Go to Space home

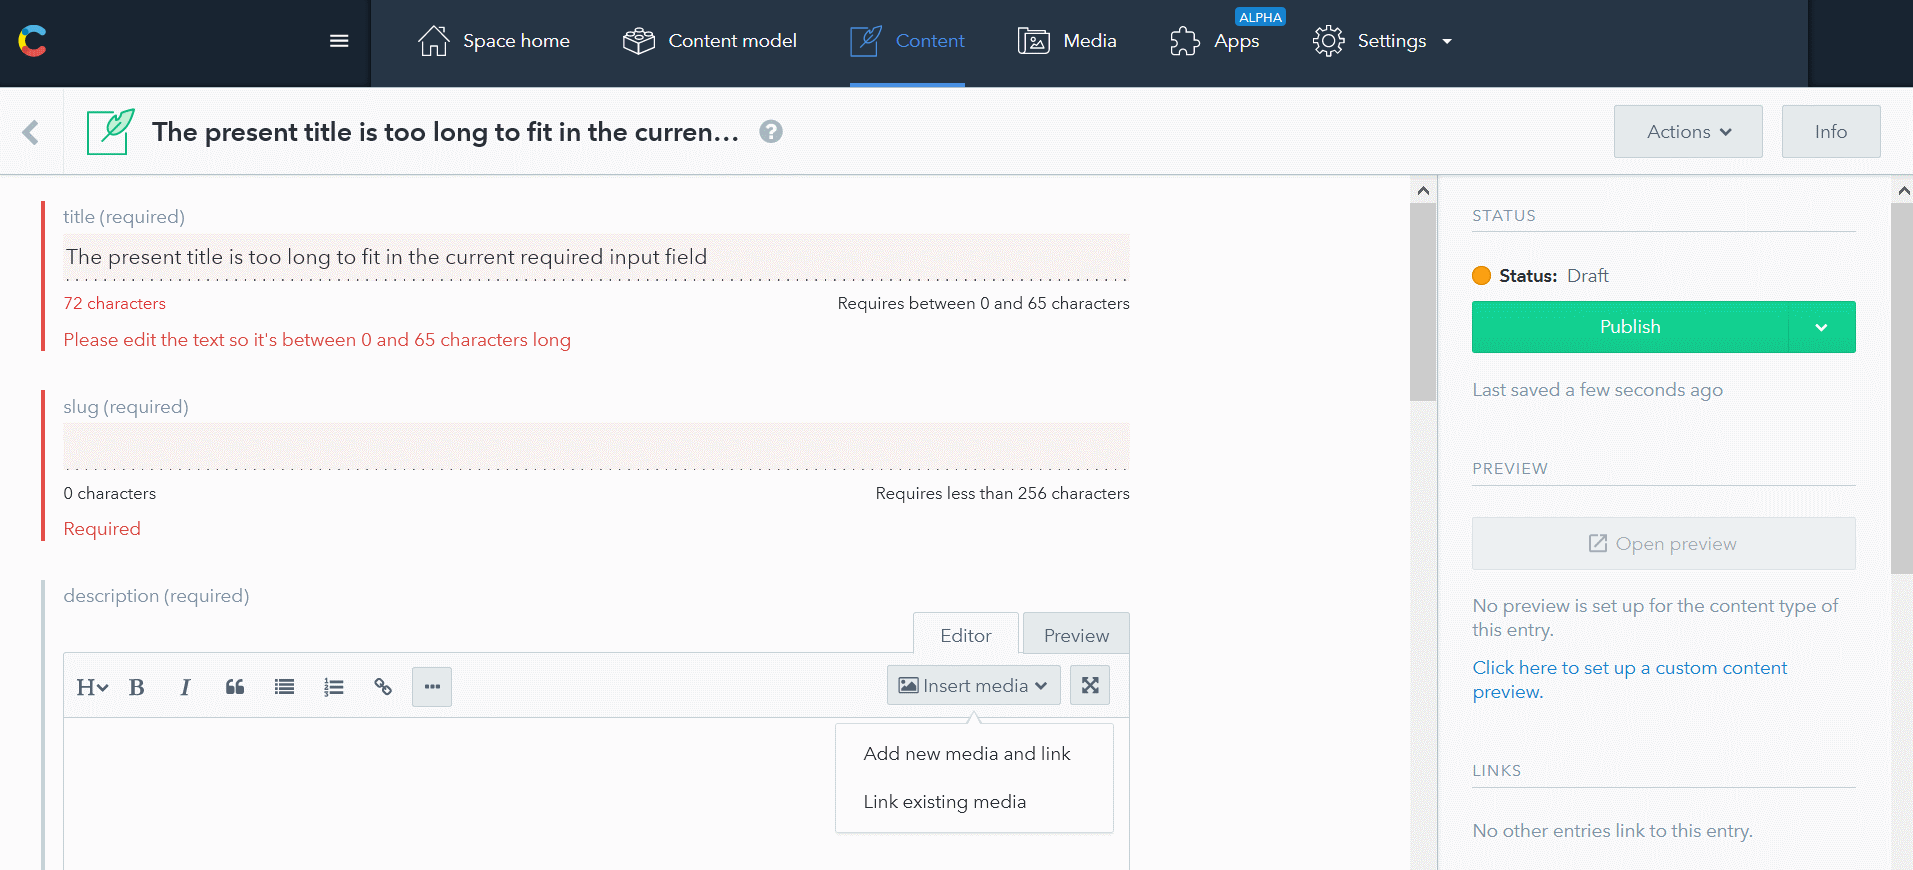coord(494,41)
